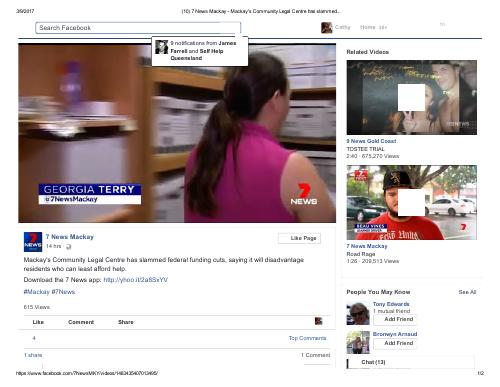Open the 4 reactions count
Screen dimensions: 500x387
34,338
